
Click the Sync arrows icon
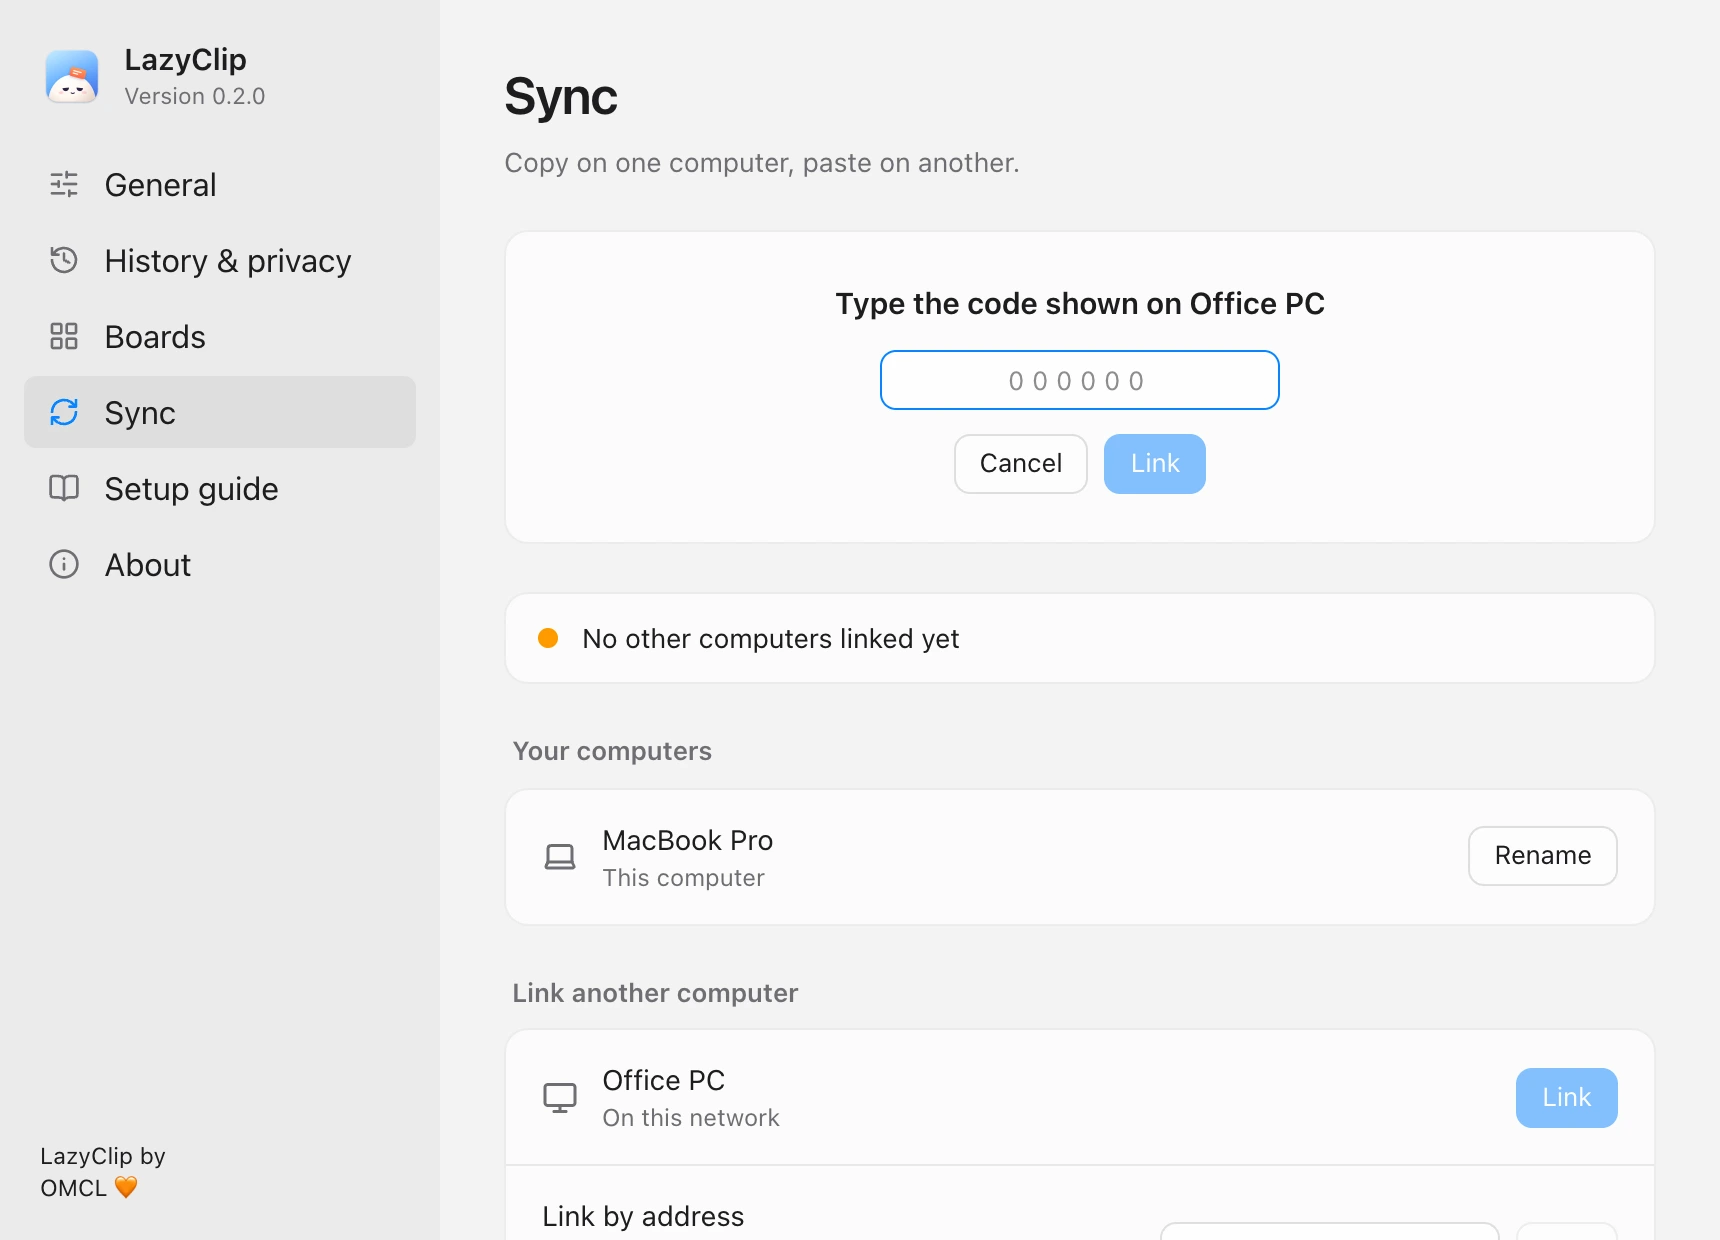point(64,412)
